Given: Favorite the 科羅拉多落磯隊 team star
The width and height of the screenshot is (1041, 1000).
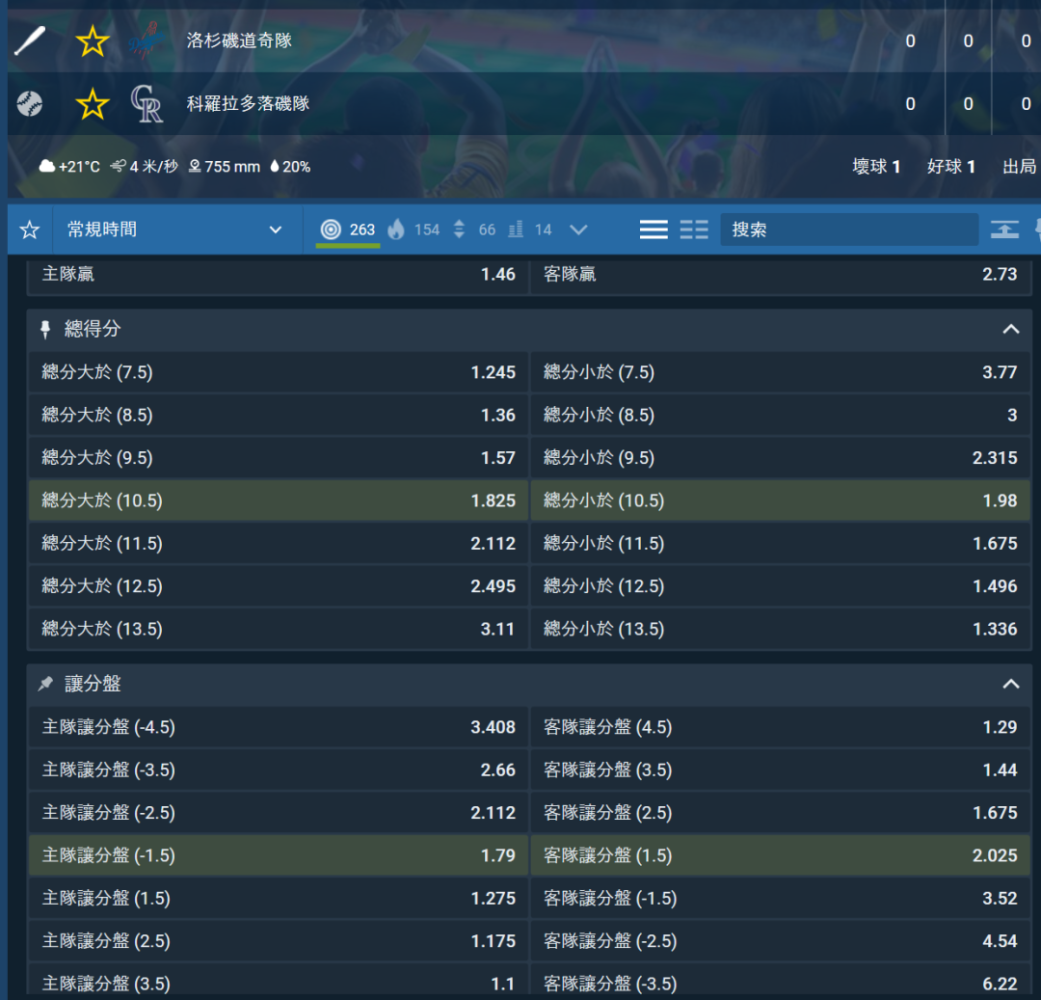Looking at the screenshot, I should point(92,104).
